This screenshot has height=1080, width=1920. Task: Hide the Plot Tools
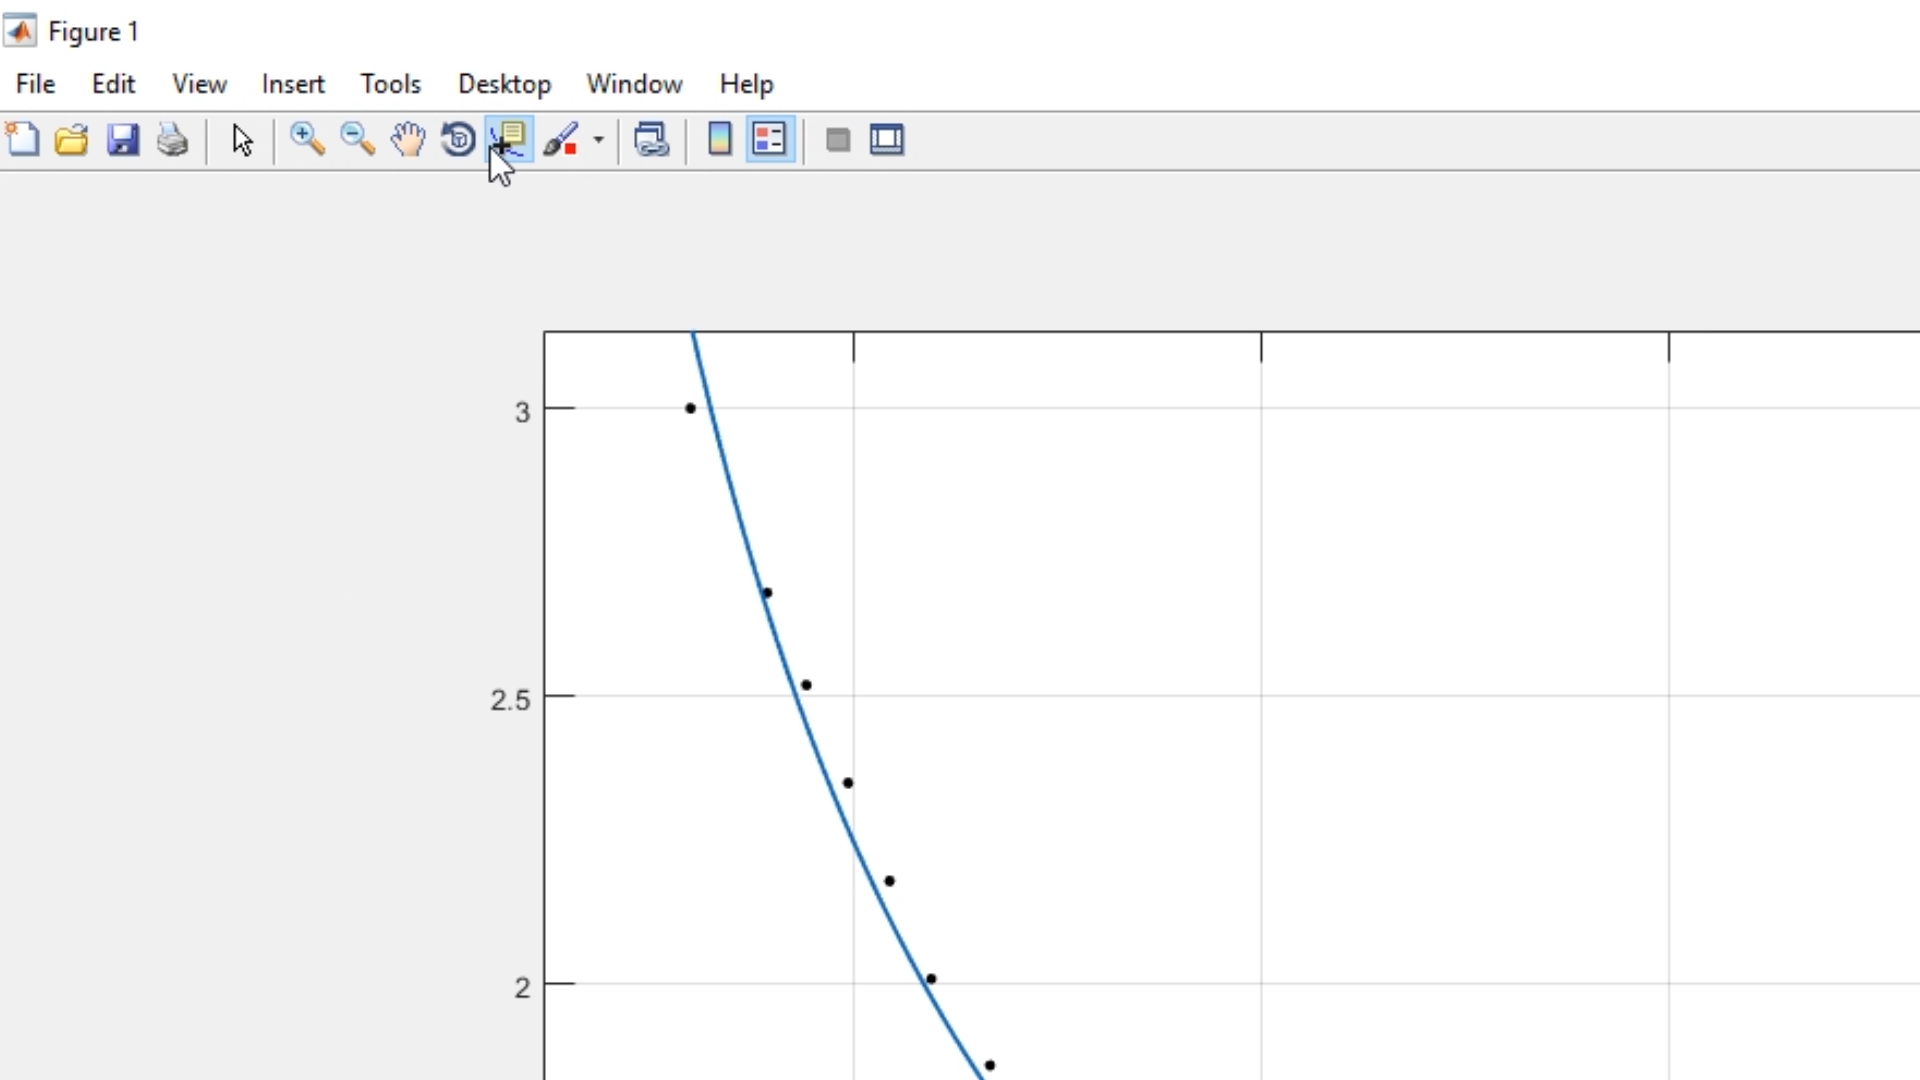[837, 140]
